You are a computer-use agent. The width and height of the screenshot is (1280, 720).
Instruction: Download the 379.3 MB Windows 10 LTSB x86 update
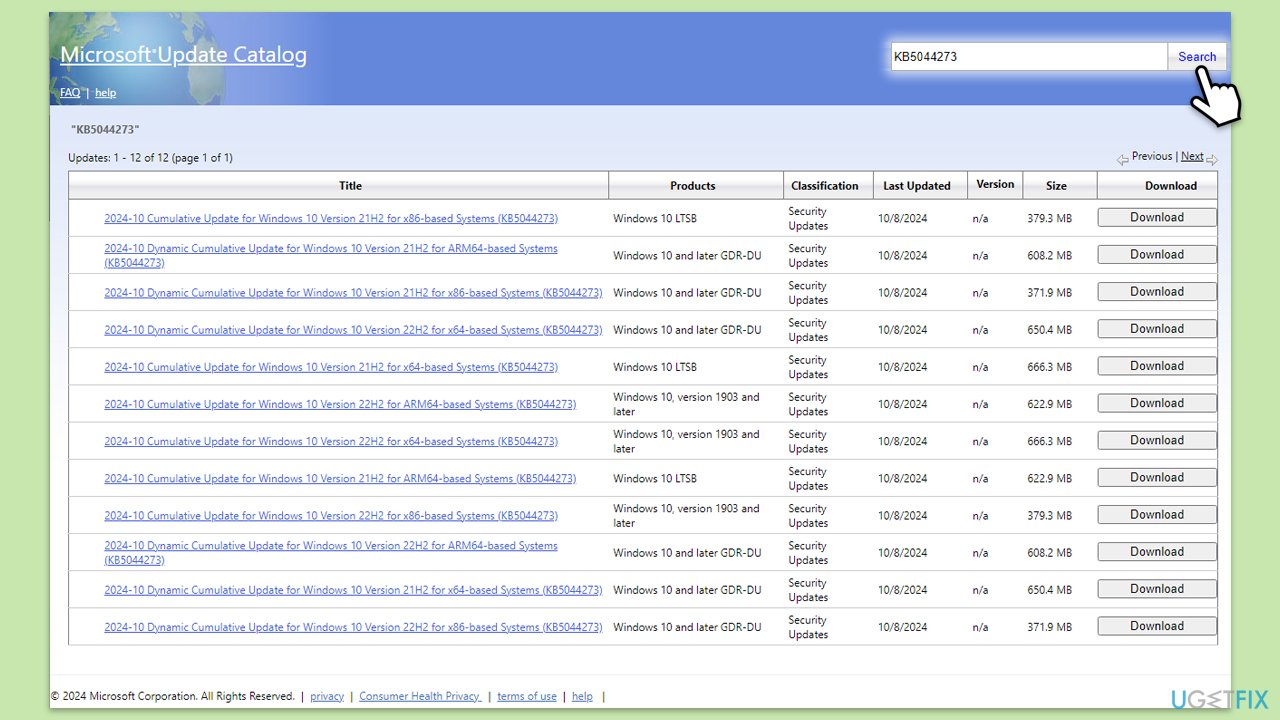click(x=1157, y=218)
